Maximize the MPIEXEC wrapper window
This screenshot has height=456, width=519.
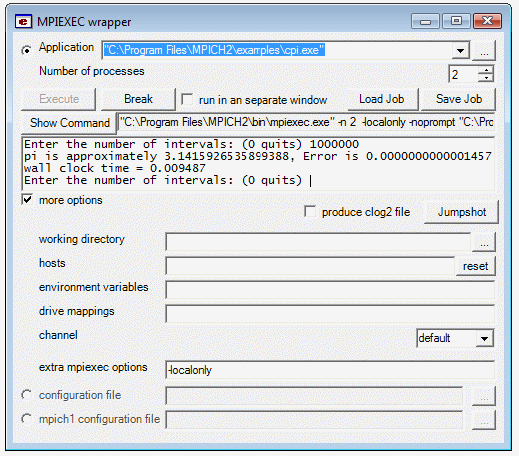coord(456,21)
